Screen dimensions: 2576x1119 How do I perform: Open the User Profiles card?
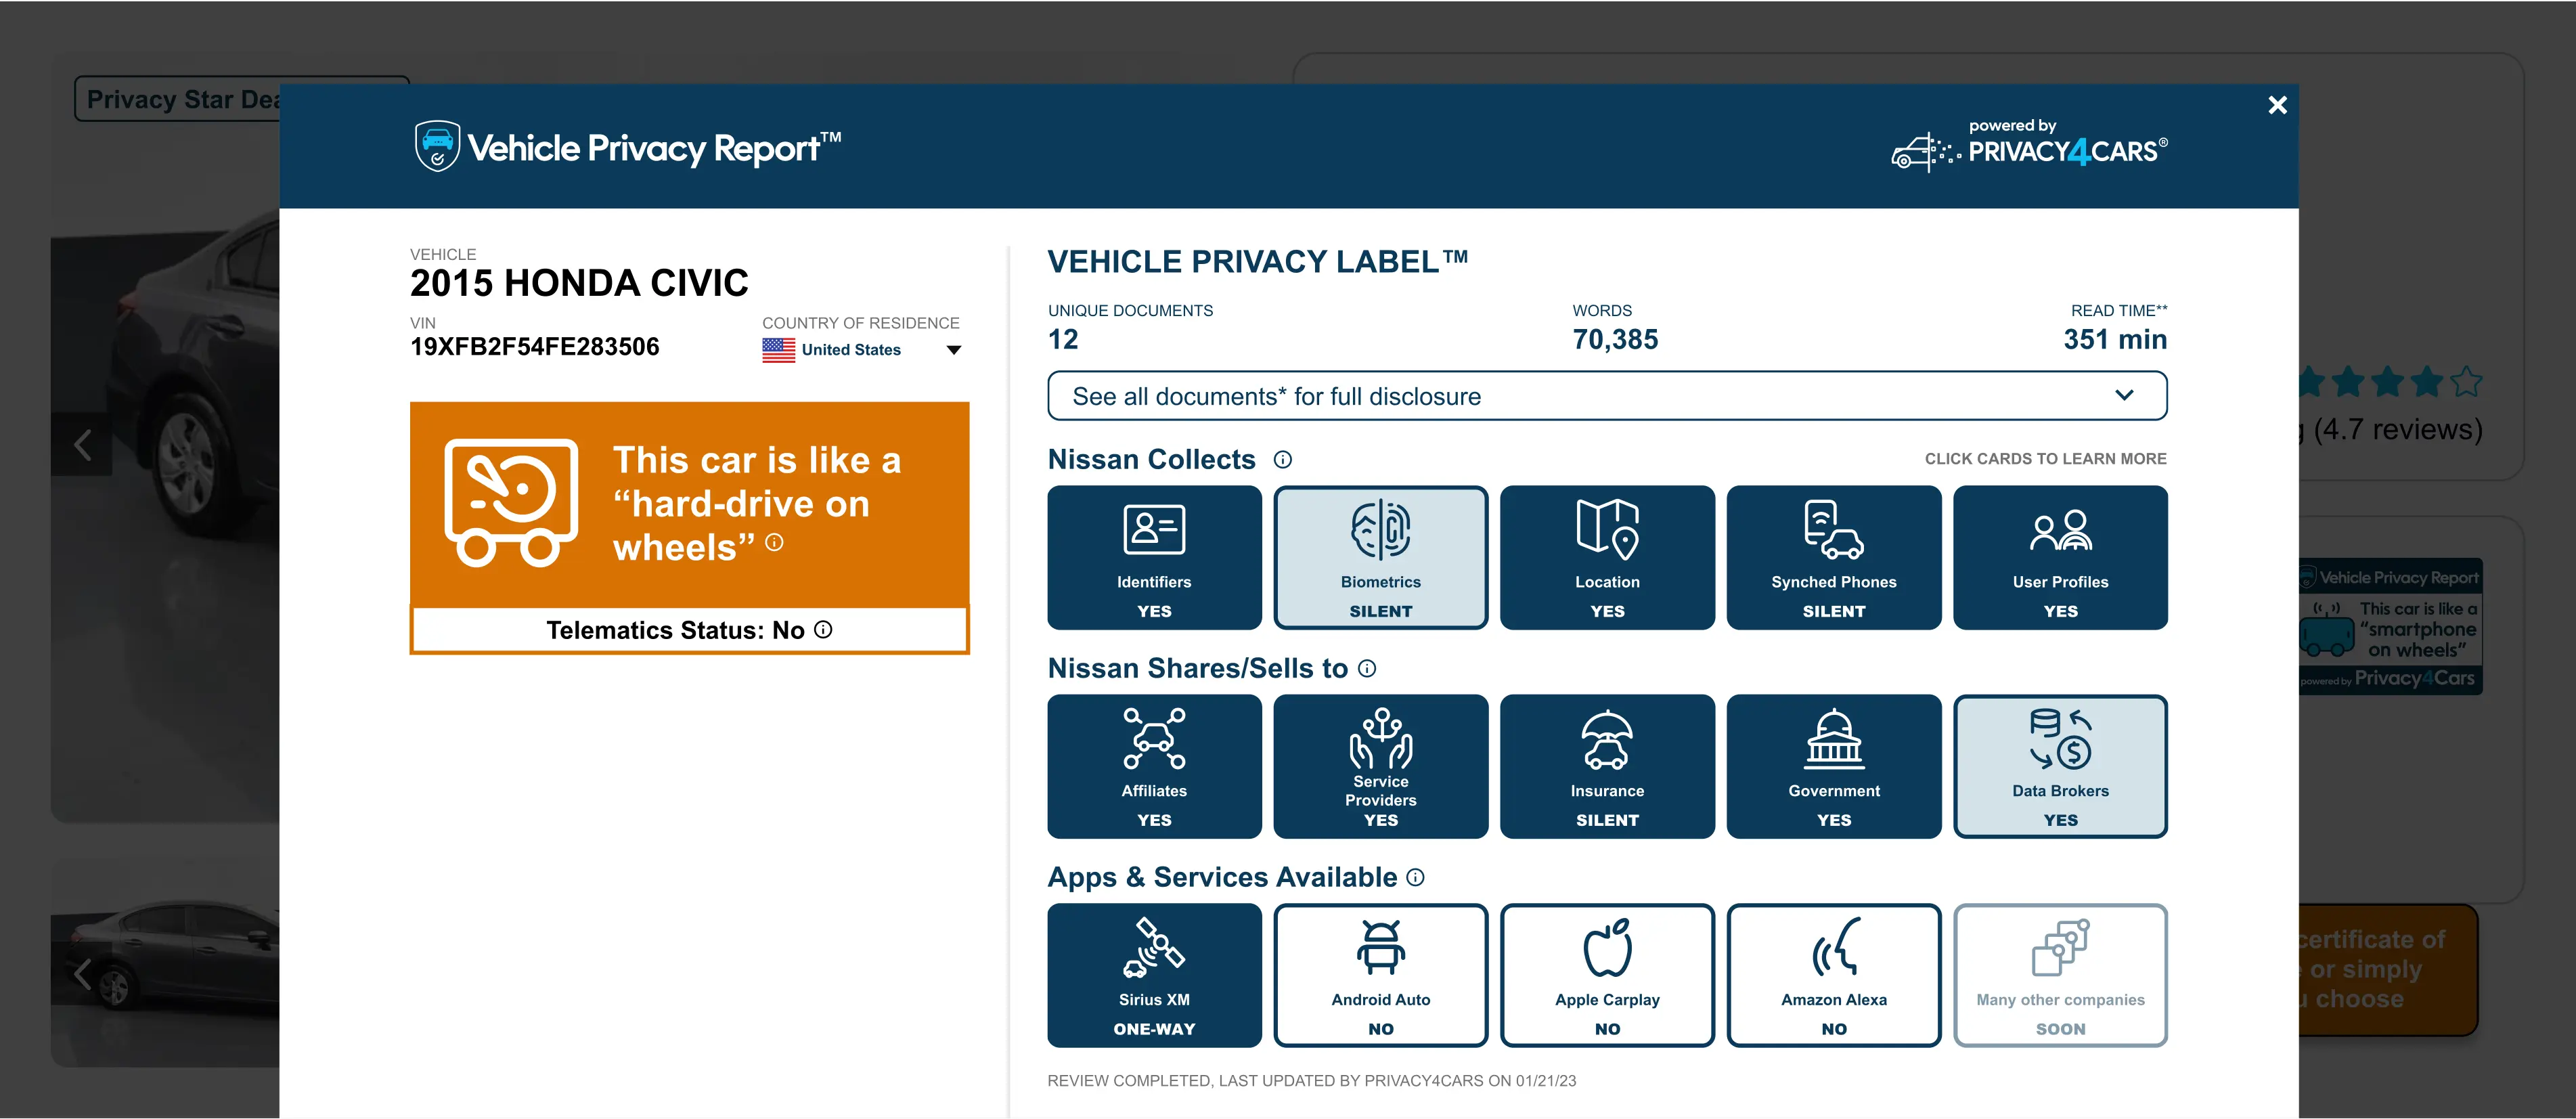pos(2060,557)
